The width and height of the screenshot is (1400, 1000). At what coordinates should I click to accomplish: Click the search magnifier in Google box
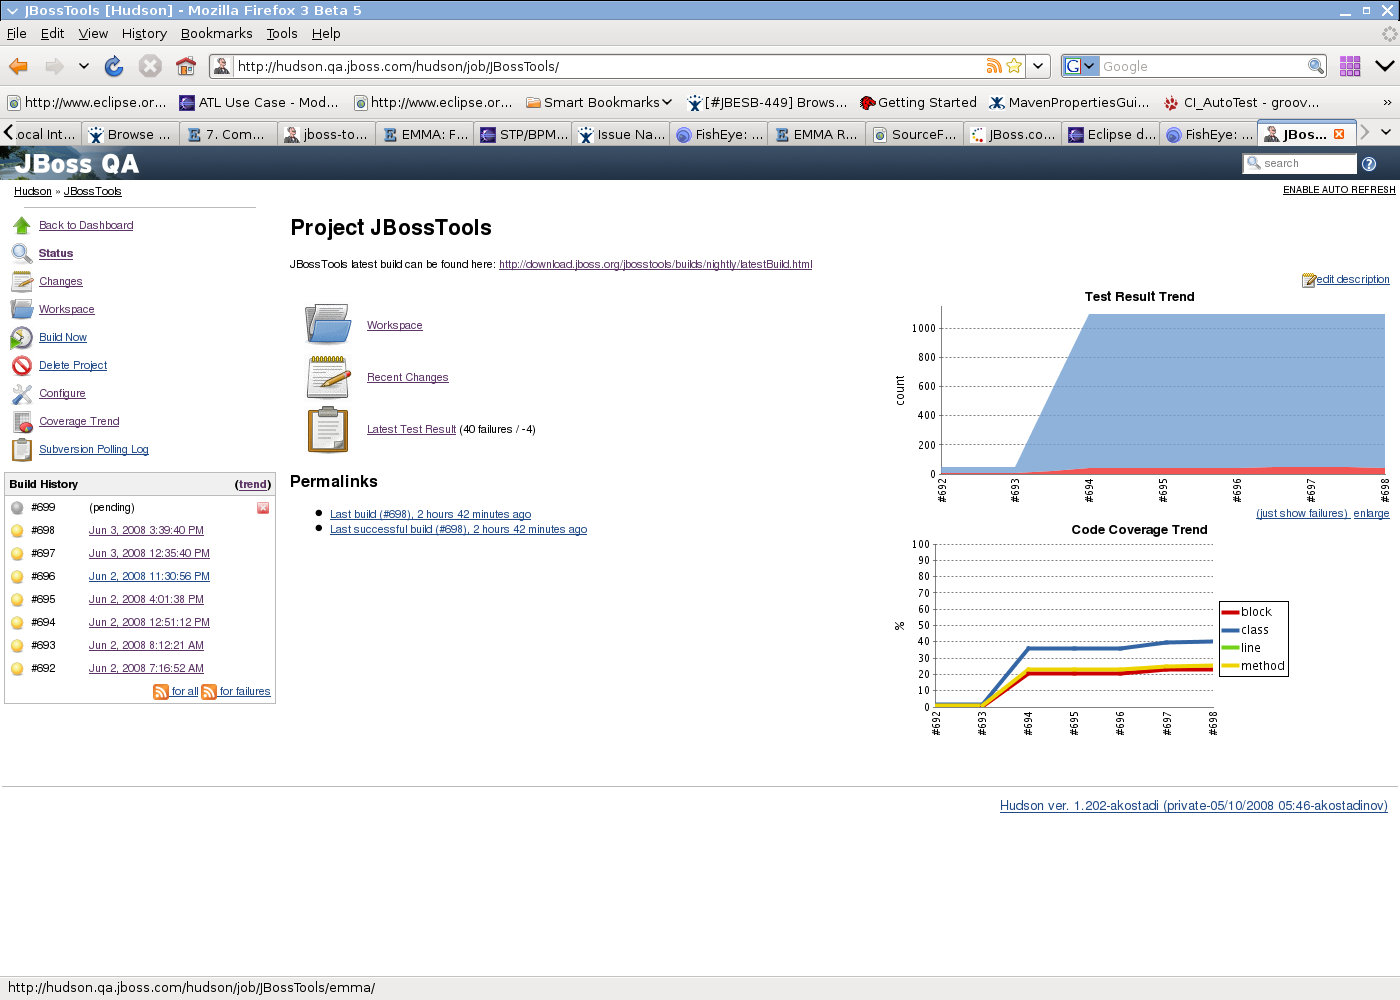[1316, 66]
